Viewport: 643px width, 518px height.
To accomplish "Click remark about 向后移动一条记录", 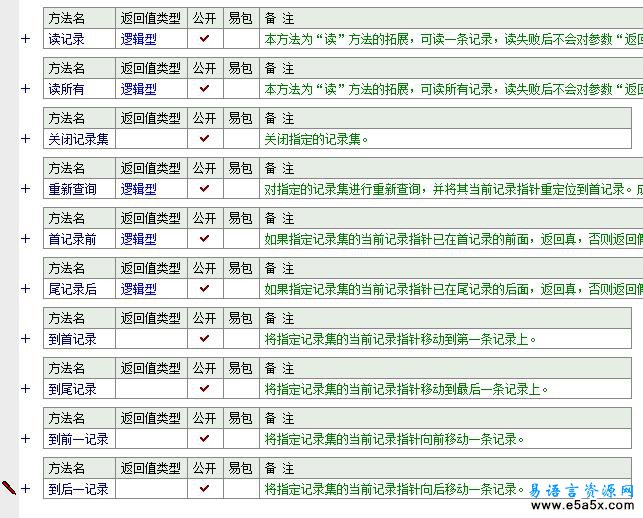I will pyautogui.click(x=394, y=490).
